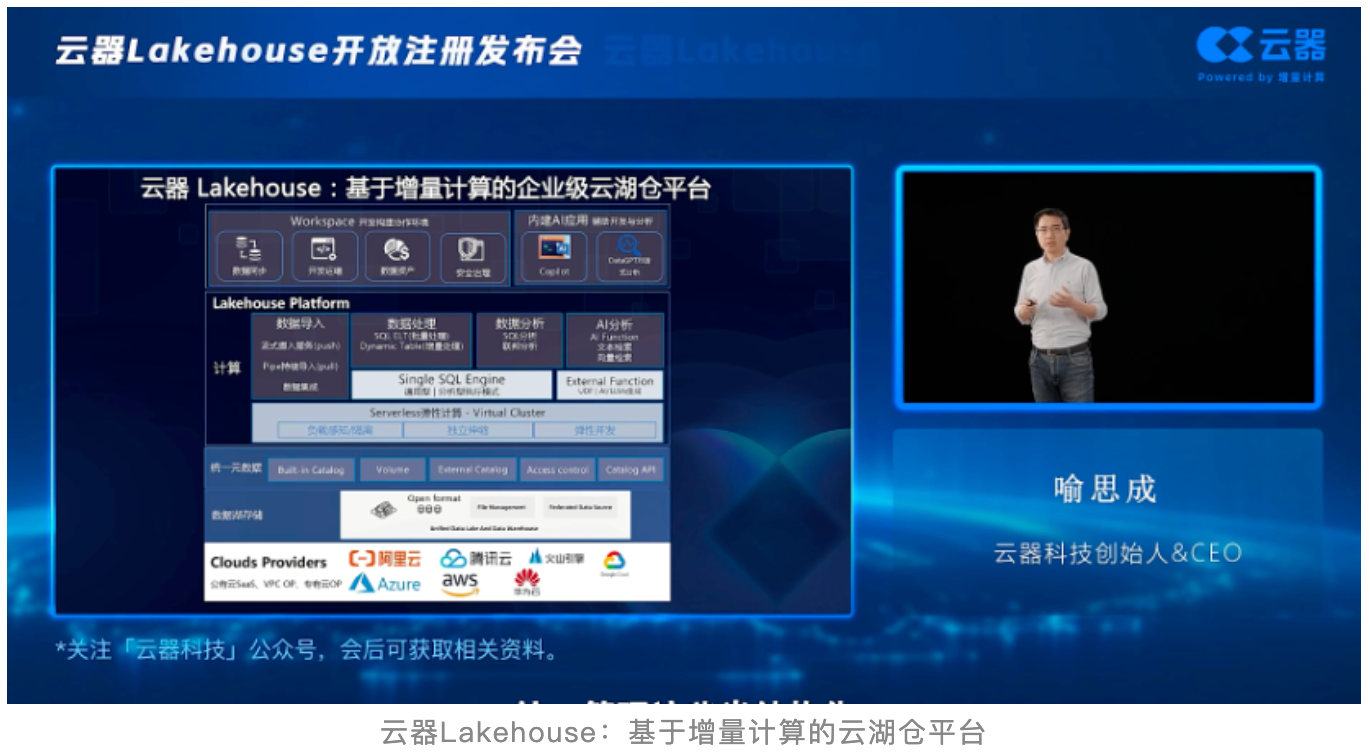Select the External Catalog box
This screenshot has width=1370, height=756.
[x=473, y=470]
